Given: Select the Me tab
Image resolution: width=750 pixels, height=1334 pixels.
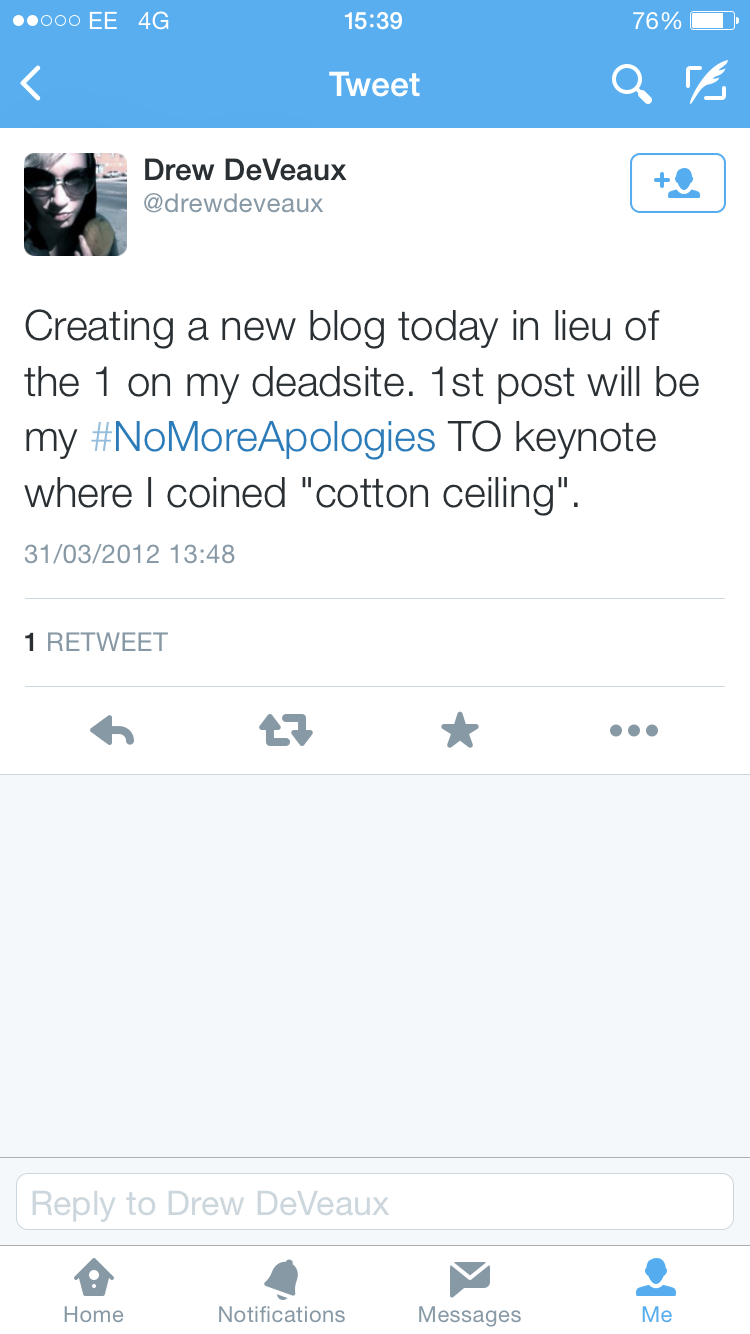Looking at the screenshot, I should (656, 1291).
